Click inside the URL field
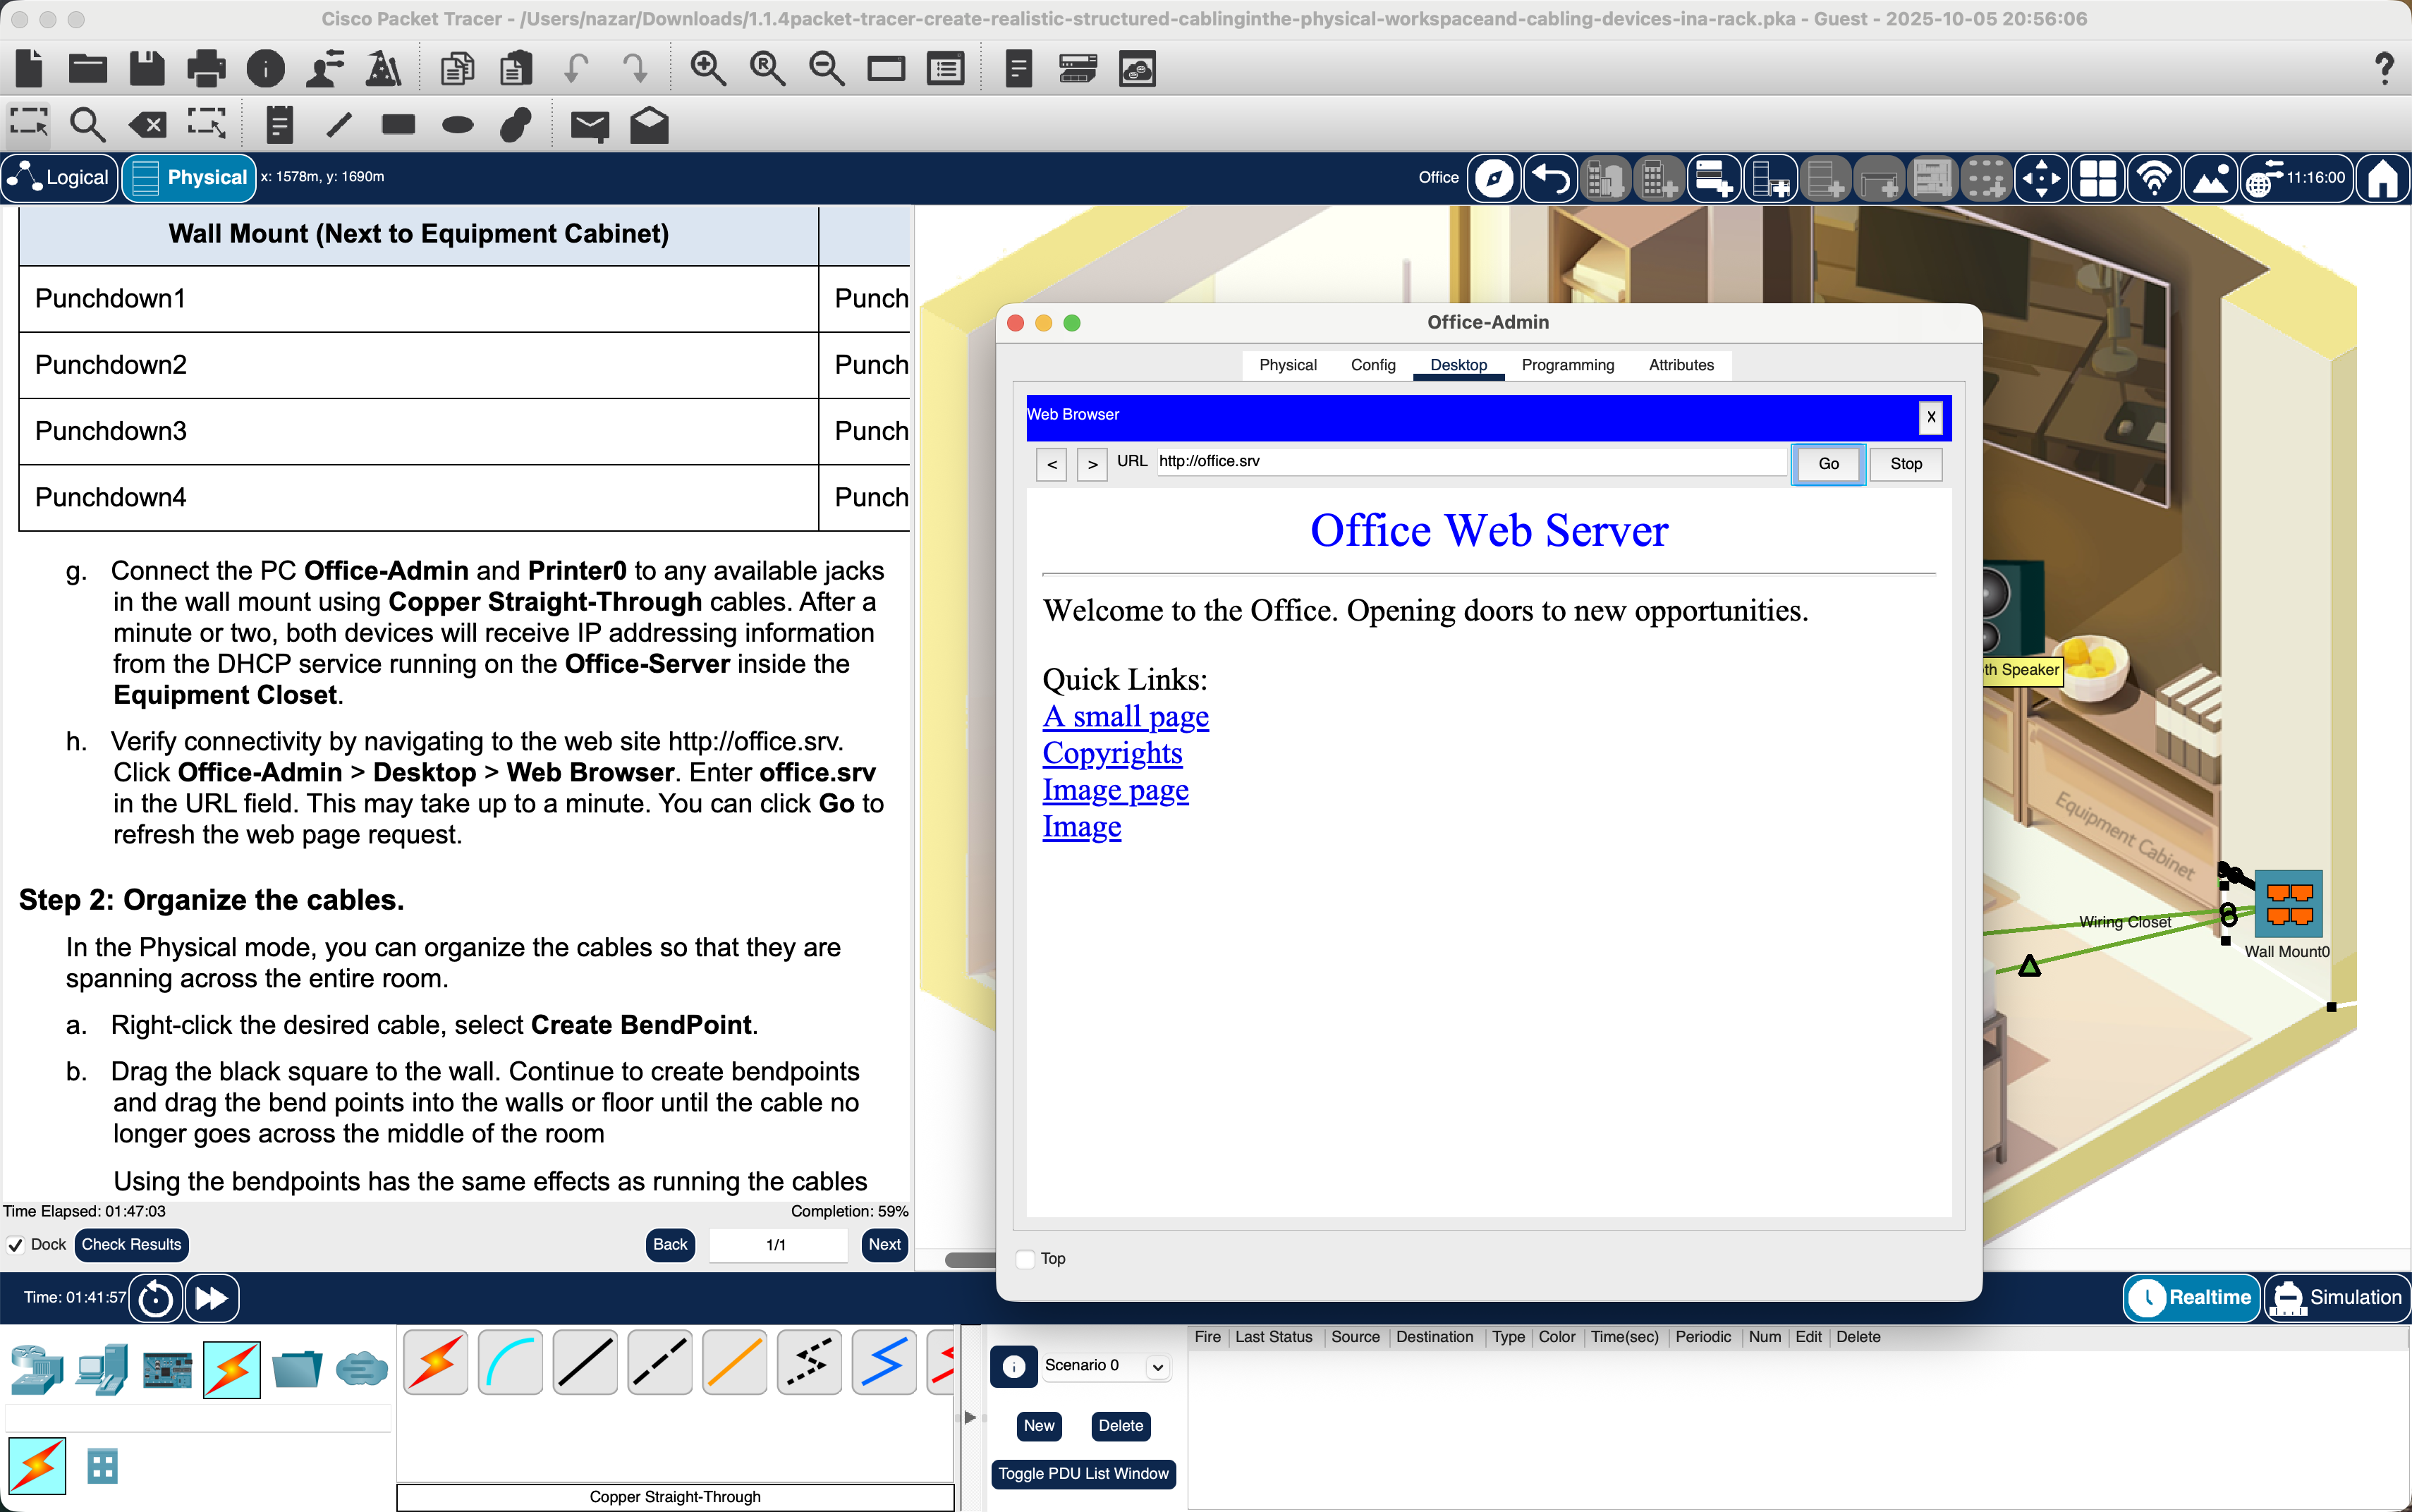This screenshot has width=2412, height=1512. click(x=1471, y=461)
